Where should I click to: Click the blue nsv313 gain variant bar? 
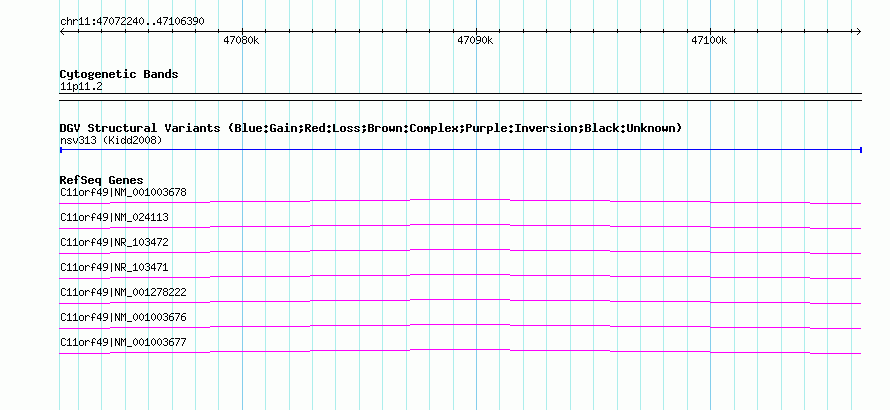tap(461, 150)
